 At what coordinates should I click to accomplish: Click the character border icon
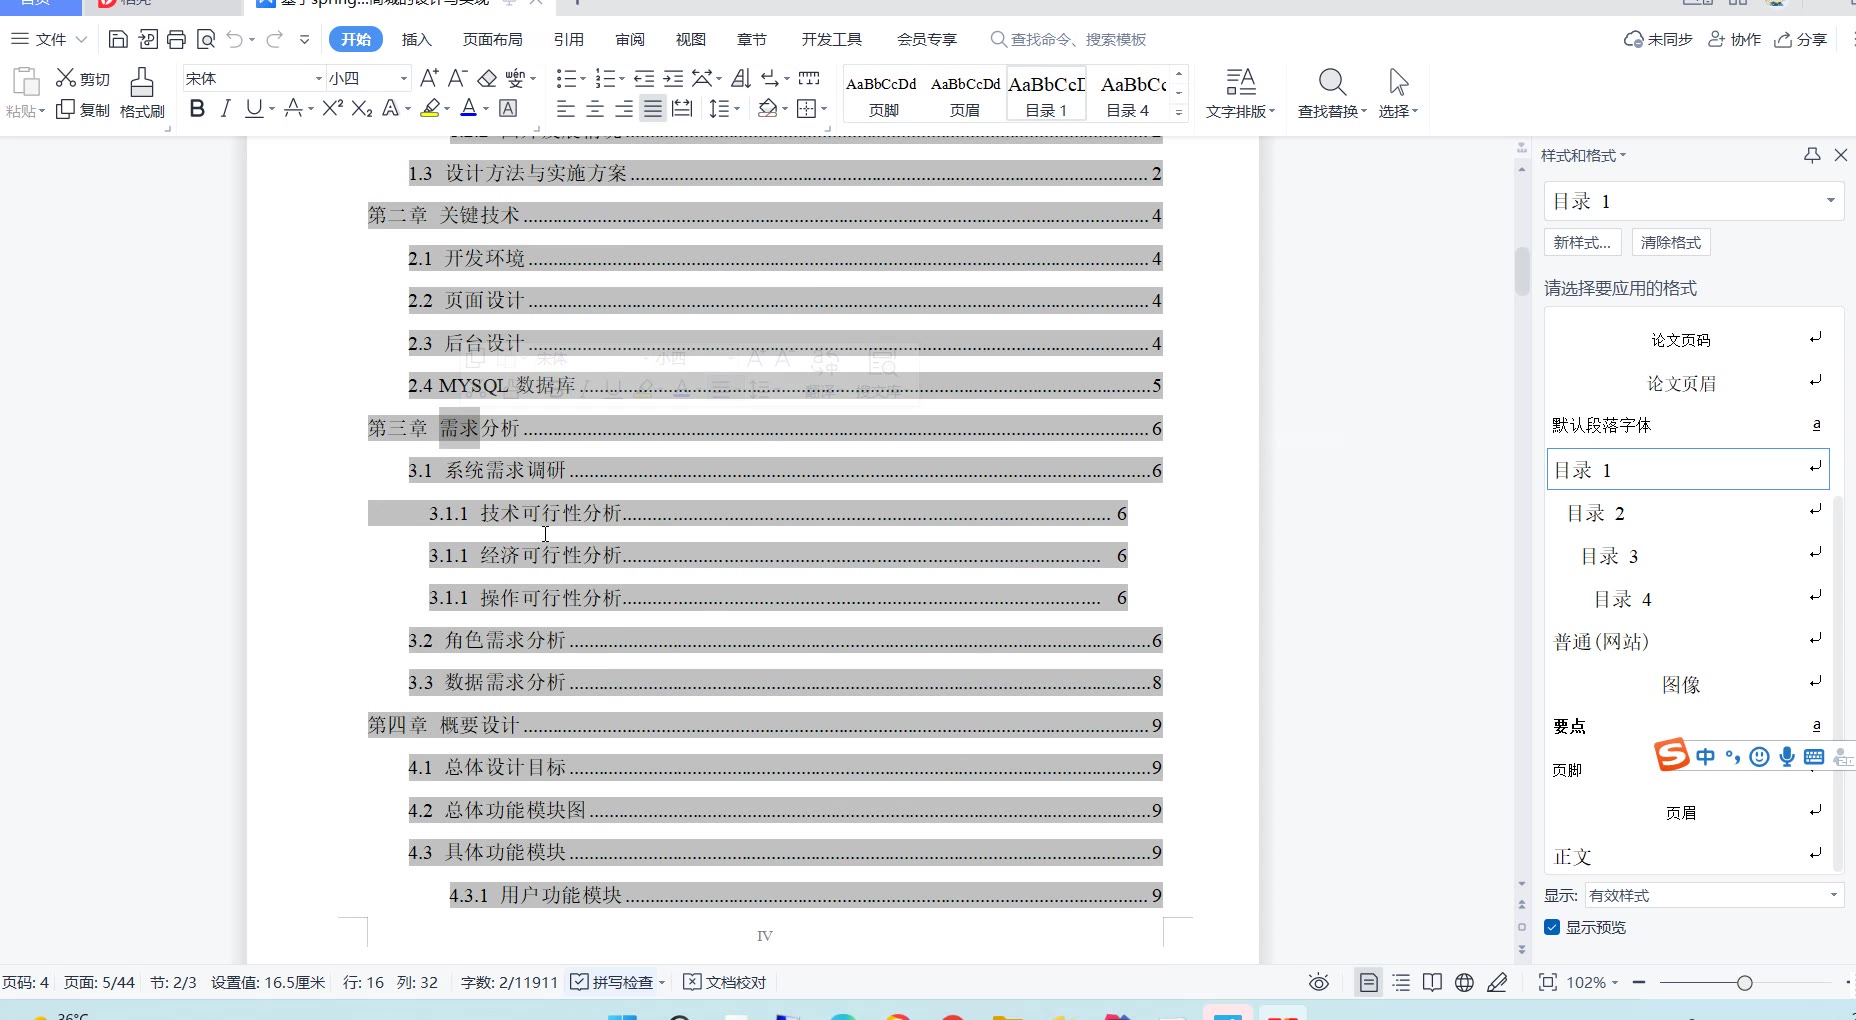pos(508,109)
